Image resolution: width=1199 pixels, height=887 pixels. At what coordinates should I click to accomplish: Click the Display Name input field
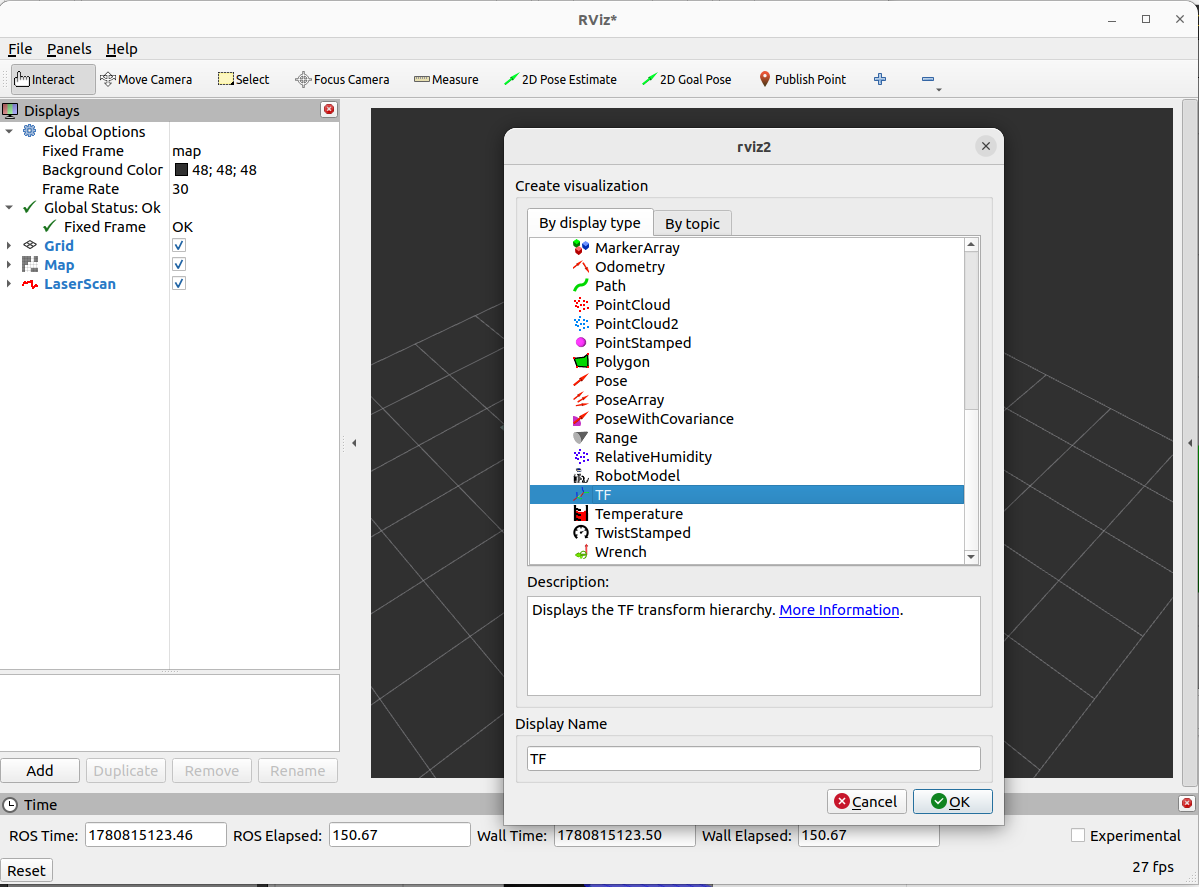753,759
